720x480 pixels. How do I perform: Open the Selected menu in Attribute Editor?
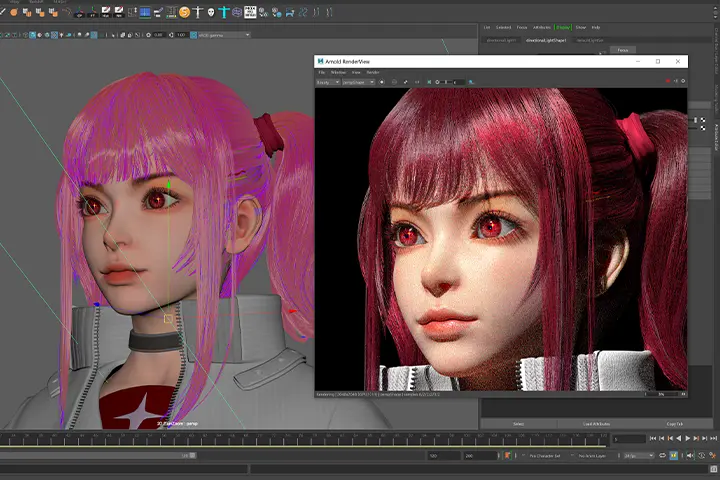(503, 28)
